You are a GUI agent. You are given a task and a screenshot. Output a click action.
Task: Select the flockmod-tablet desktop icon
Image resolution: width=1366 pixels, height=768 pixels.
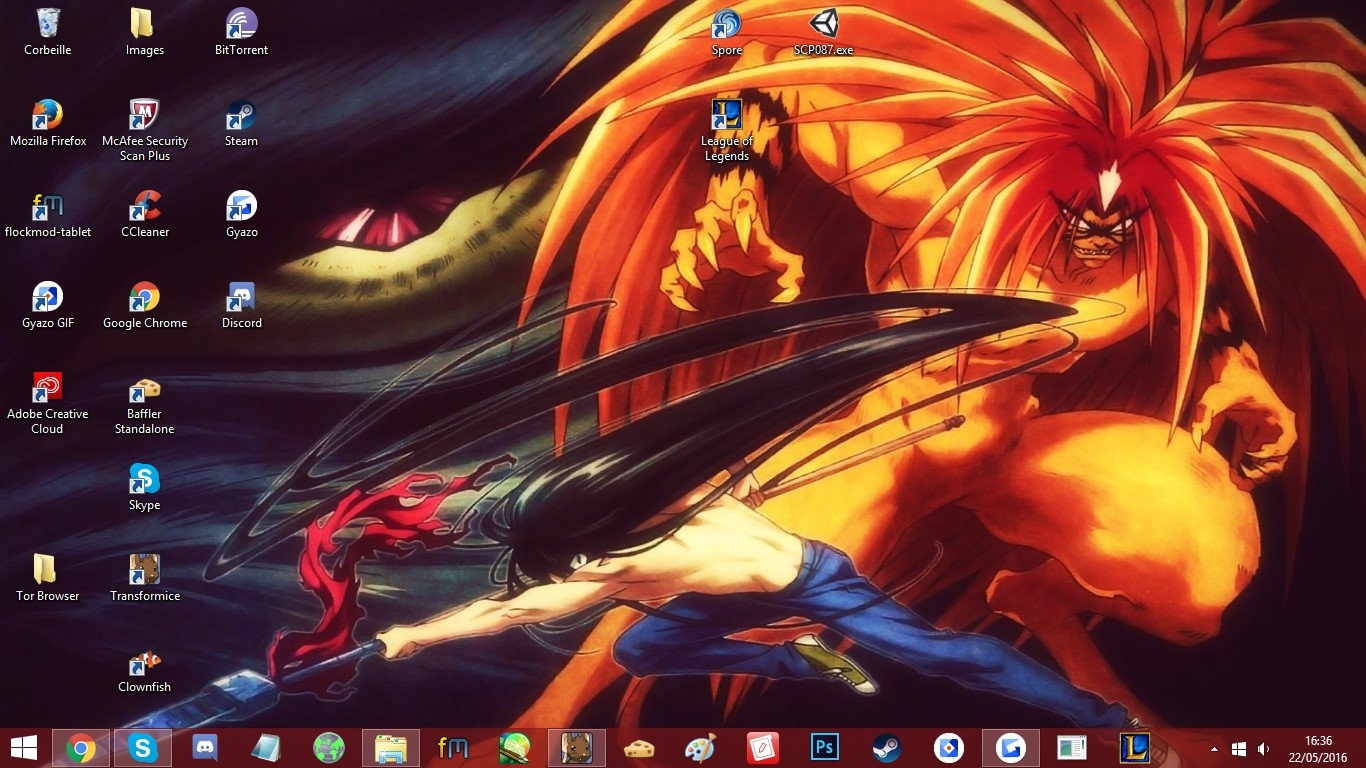click(x=48, y=214)
